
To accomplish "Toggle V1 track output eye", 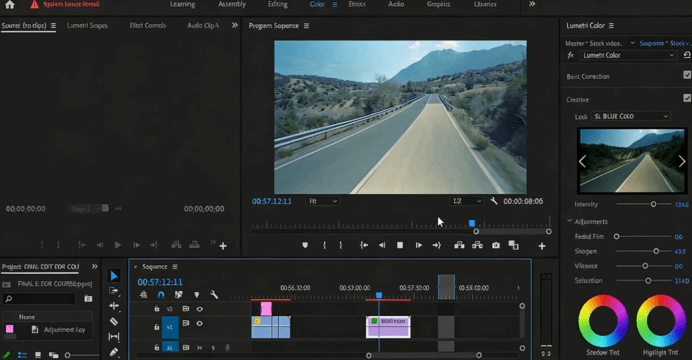I will coord(199,323).
